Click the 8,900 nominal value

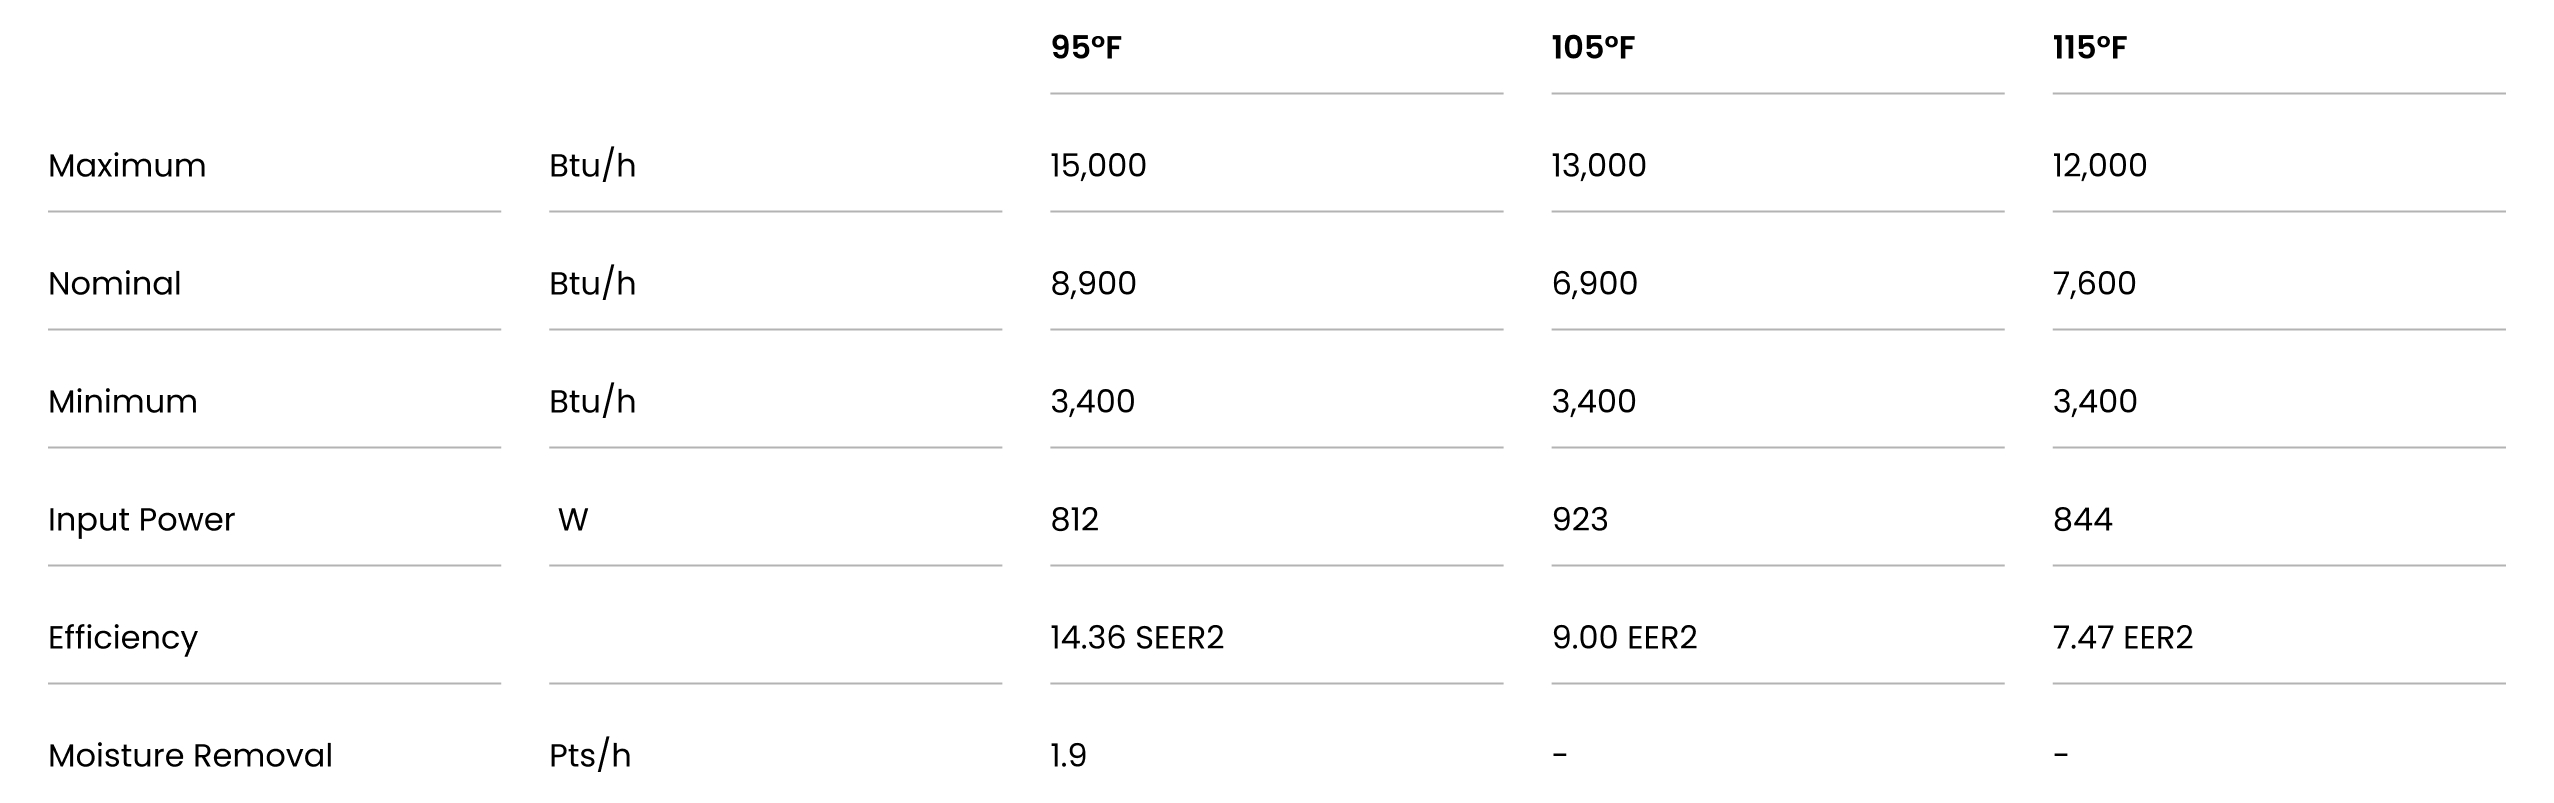pos(1093,283)
